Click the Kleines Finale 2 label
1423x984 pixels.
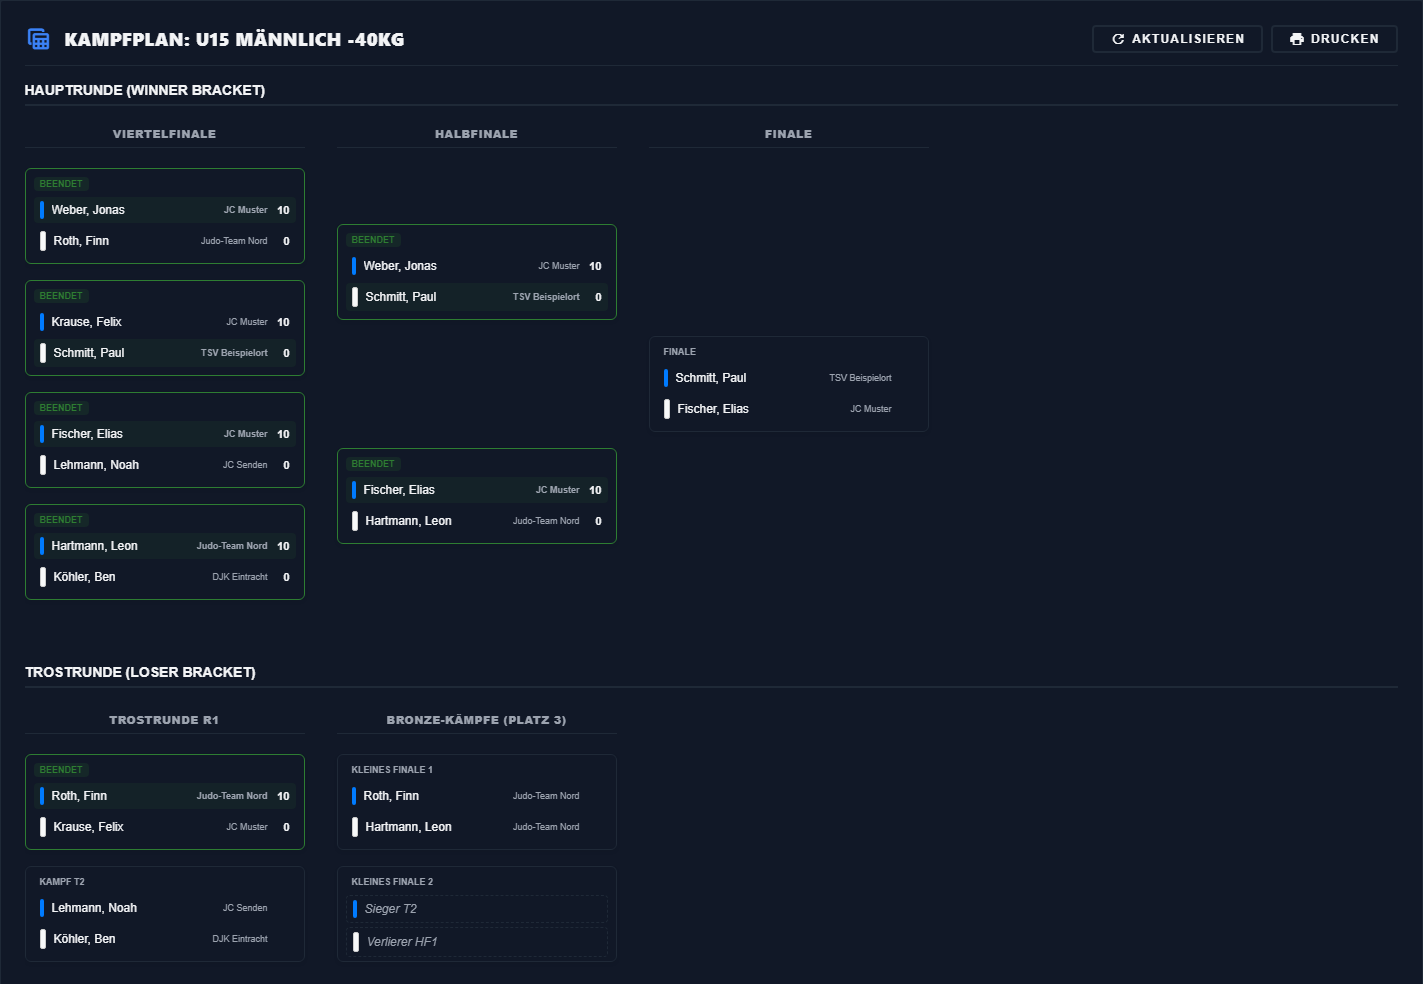point(392,882)
